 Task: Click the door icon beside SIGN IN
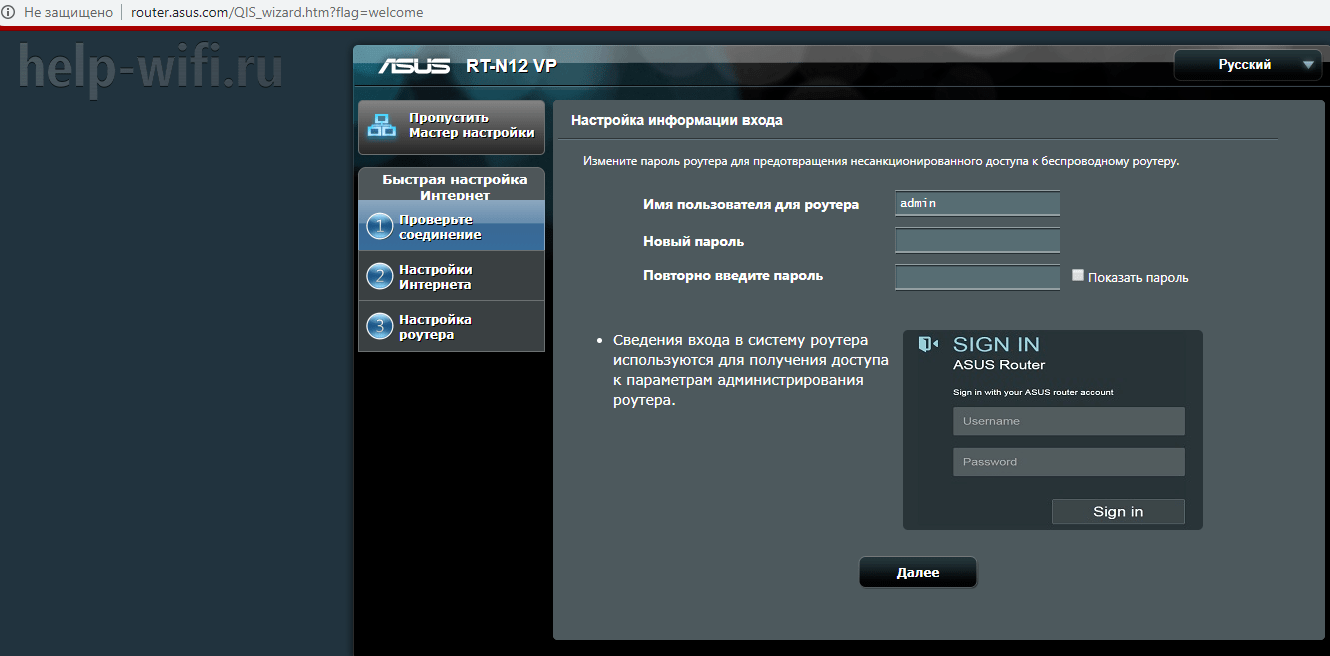[x=928, y=344]
